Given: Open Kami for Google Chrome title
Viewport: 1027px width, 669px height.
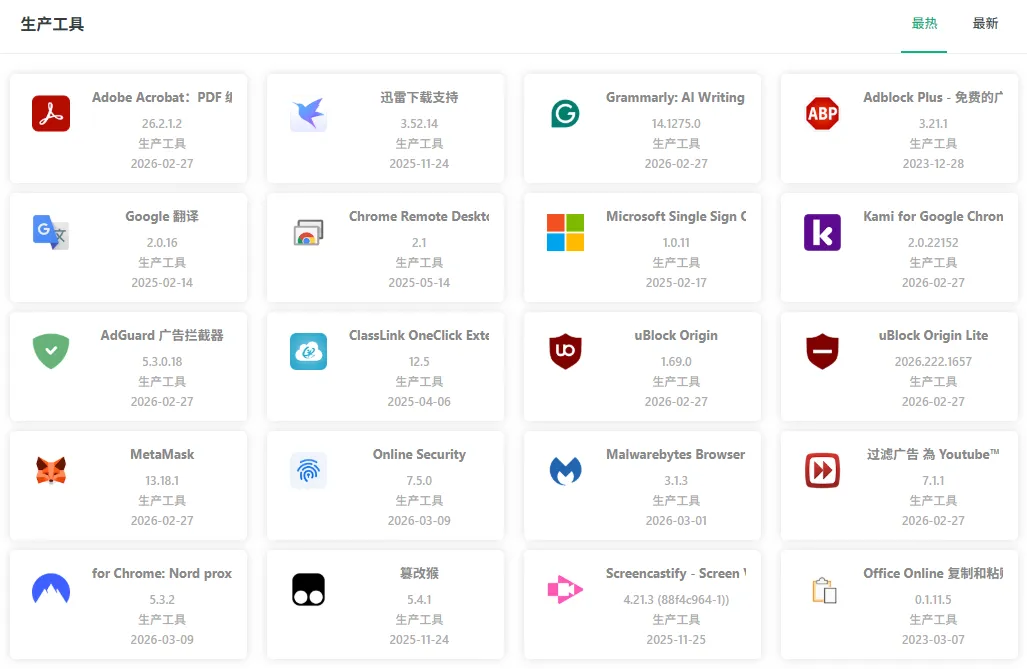Looking at the screenshot, I should coord(933,216).
